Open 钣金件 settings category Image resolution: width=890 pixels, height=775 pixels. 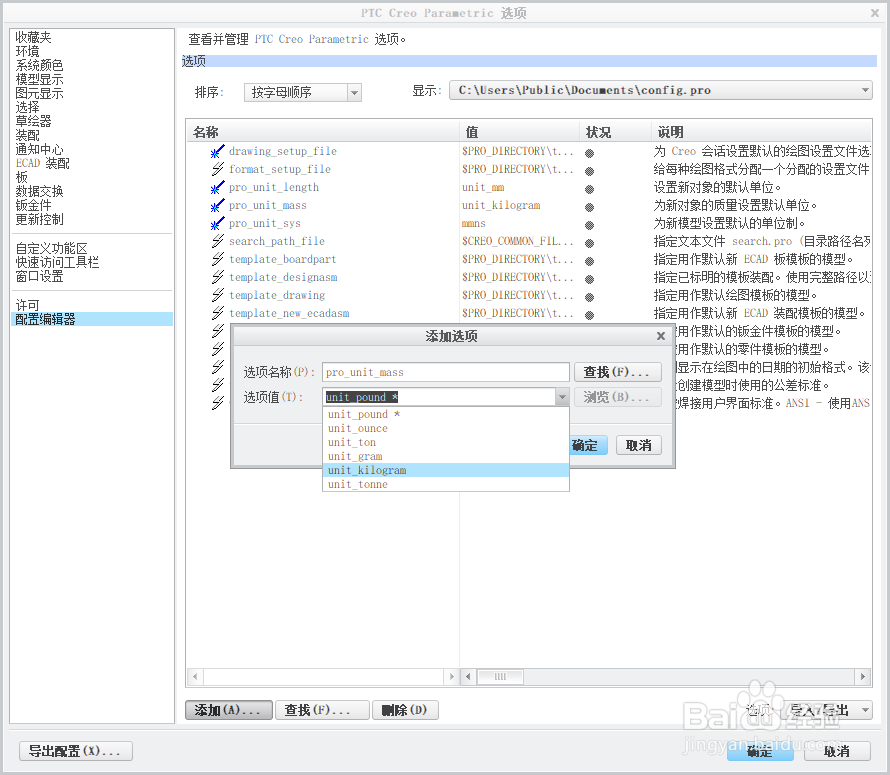[x=33, y=205]
